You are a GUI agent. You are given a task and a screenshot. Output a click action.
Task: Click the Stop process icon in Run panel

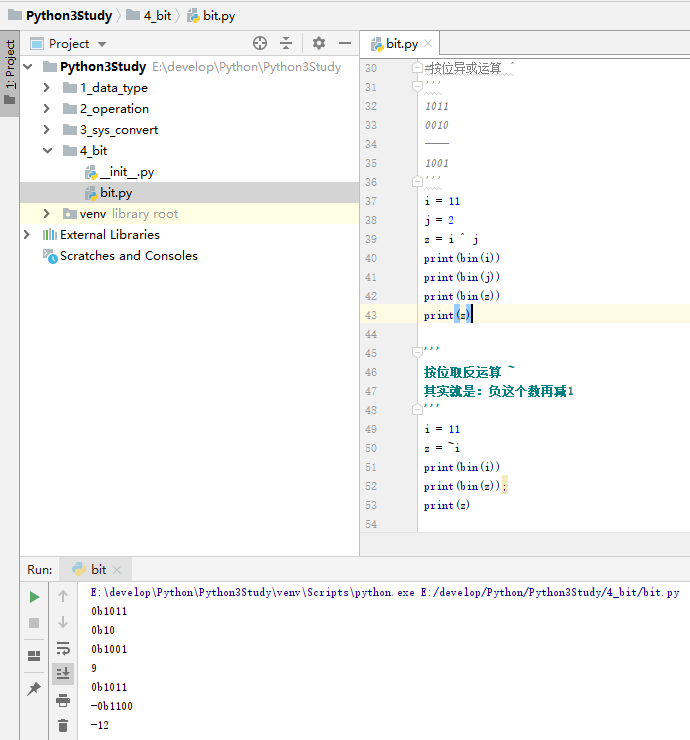pos(35,622)
